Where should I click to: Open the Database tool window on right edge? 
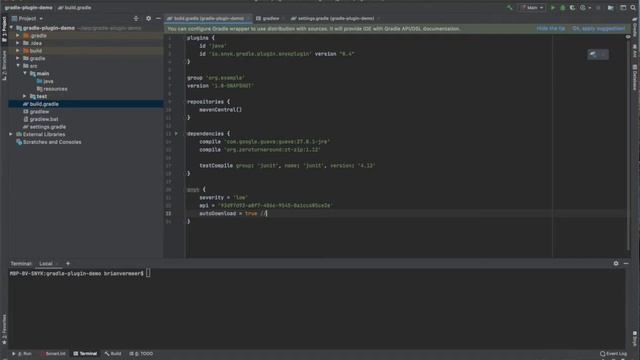click(635, 77)
